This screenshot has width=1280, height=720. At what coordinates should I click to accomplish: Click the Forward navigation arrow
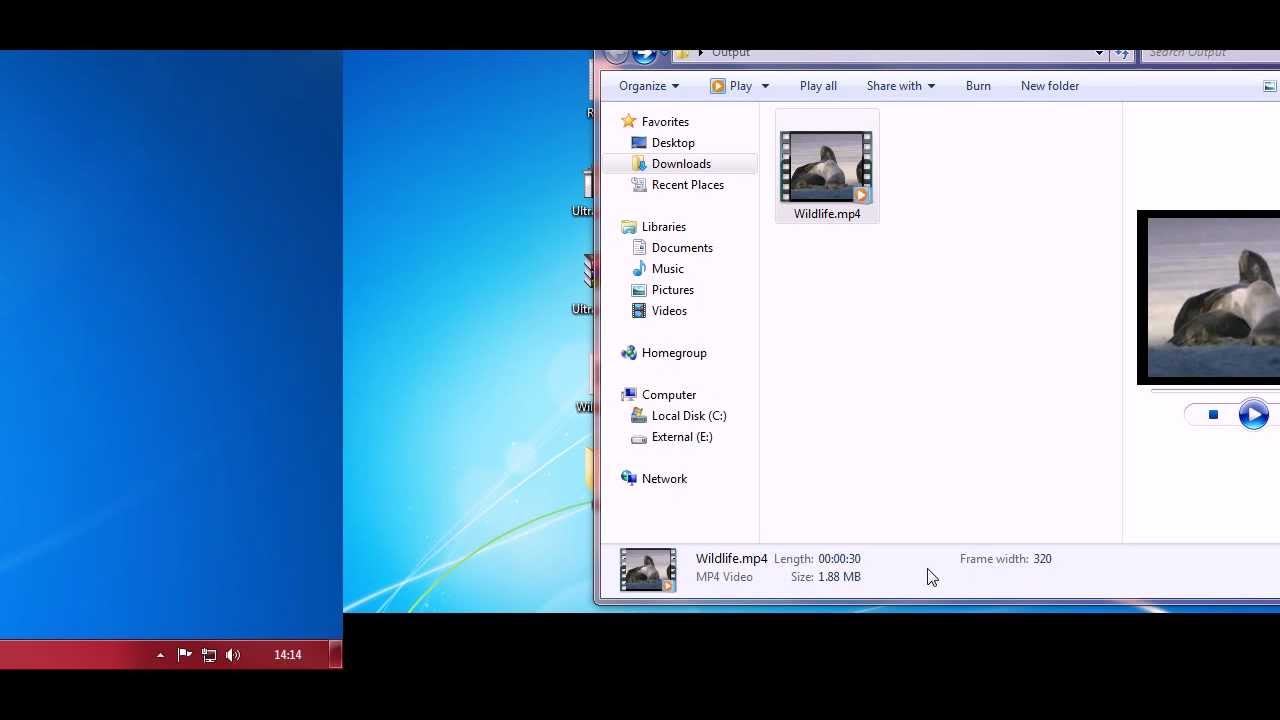tap(644, 55)
